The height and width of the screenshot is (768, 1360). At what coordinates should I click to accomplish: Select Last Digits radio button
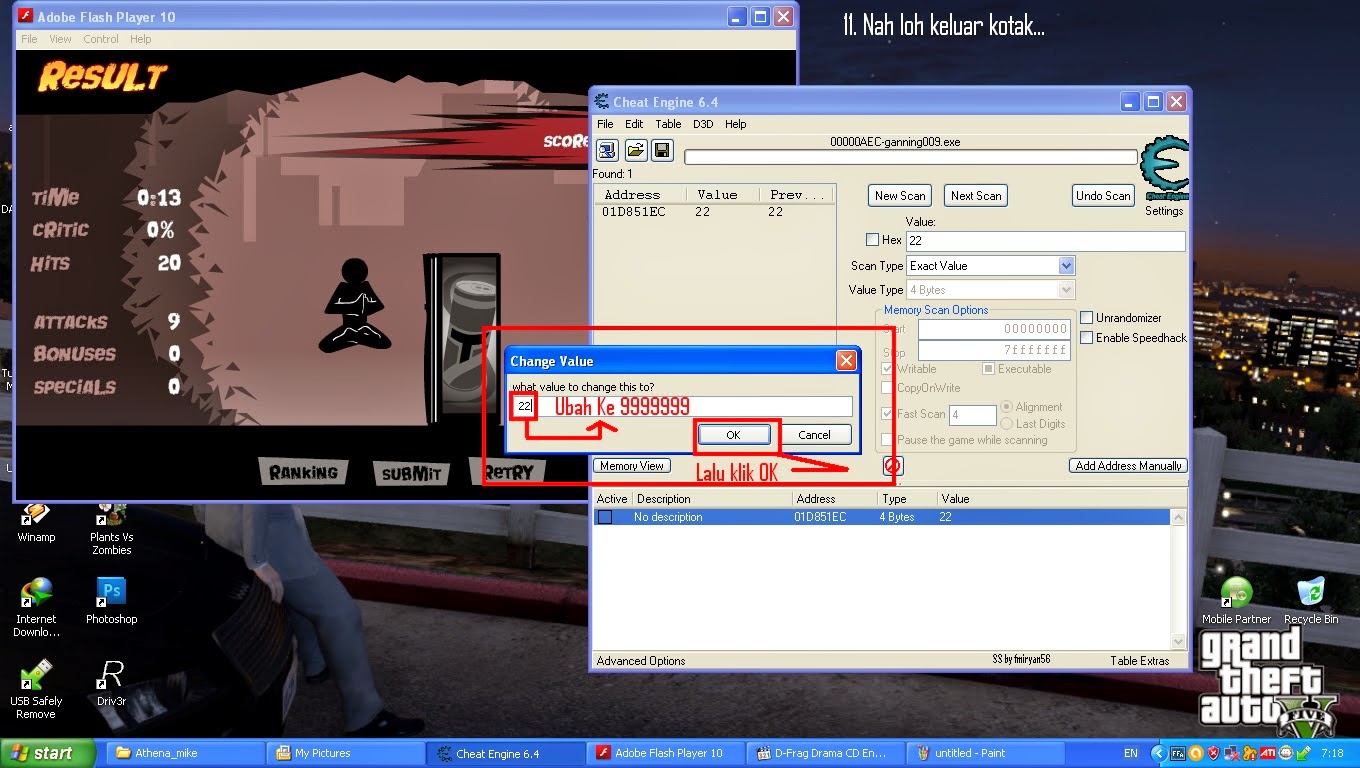(x=1007, y=424)
